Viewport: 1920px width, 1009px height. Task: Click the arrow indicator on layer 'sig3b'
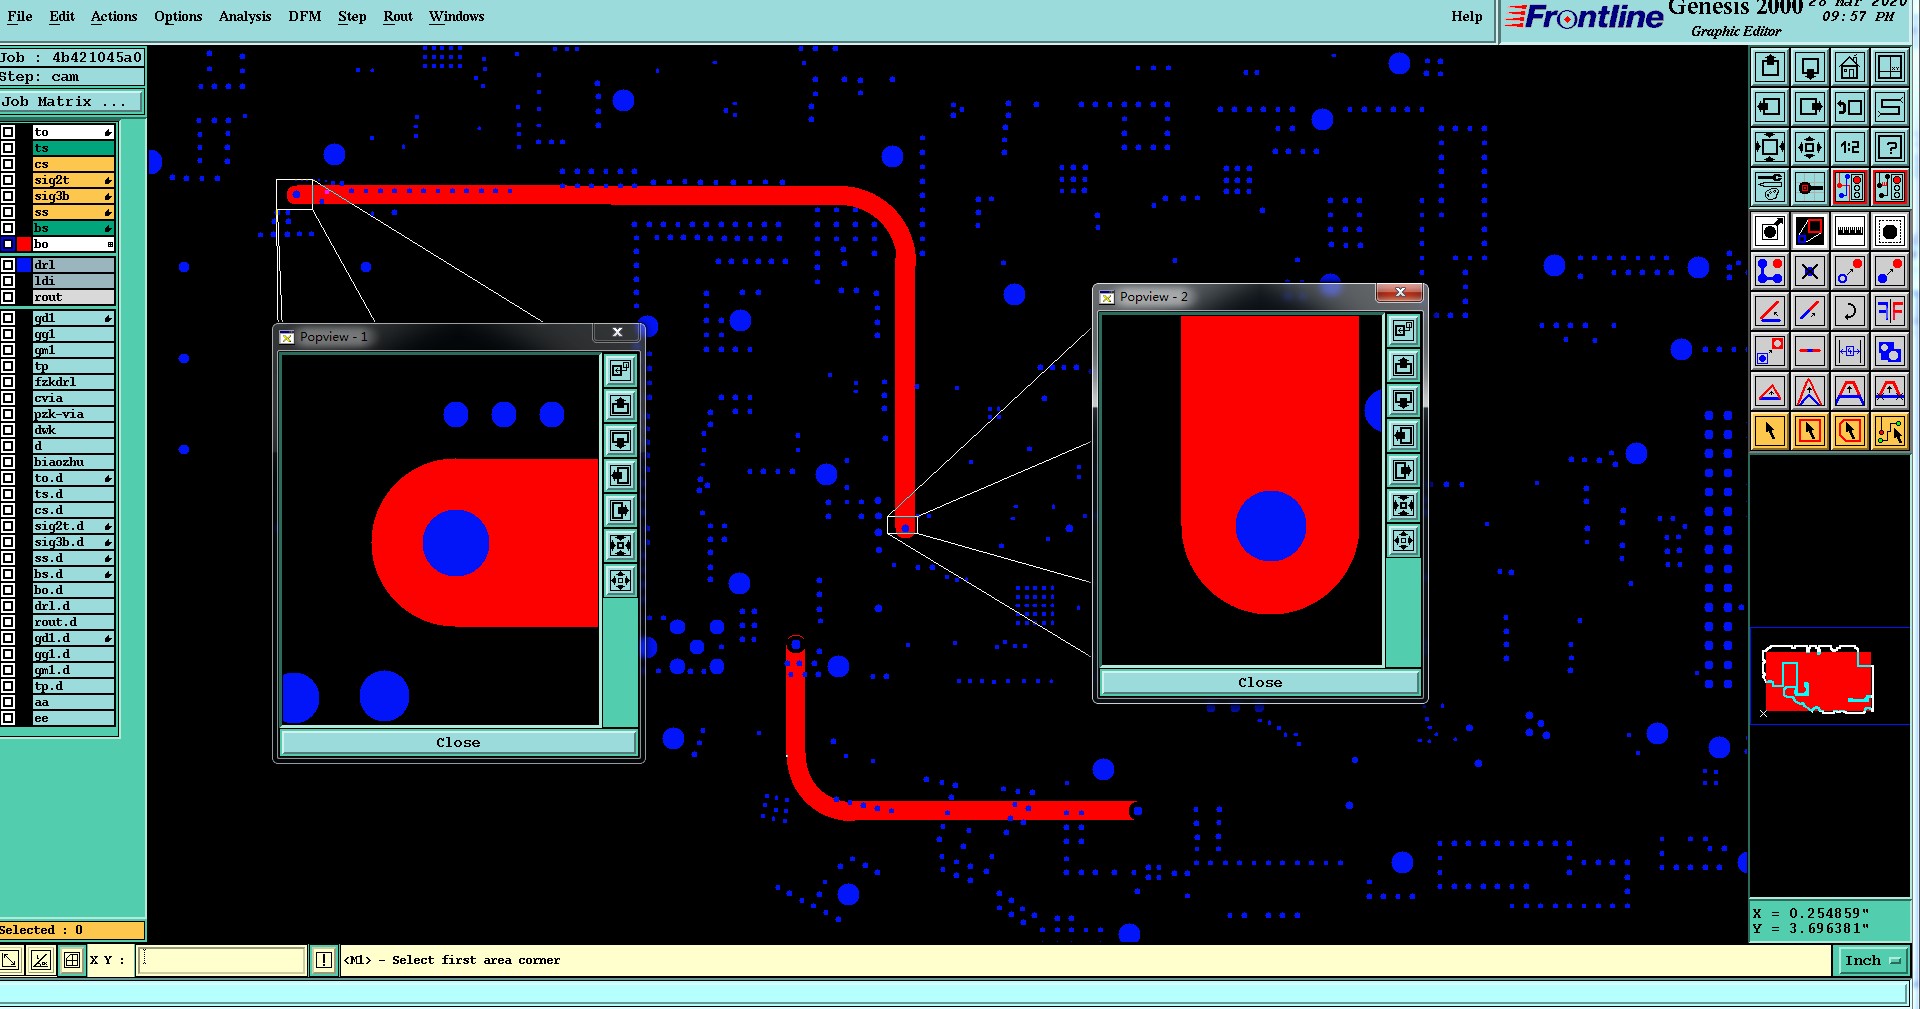(108, 196)
